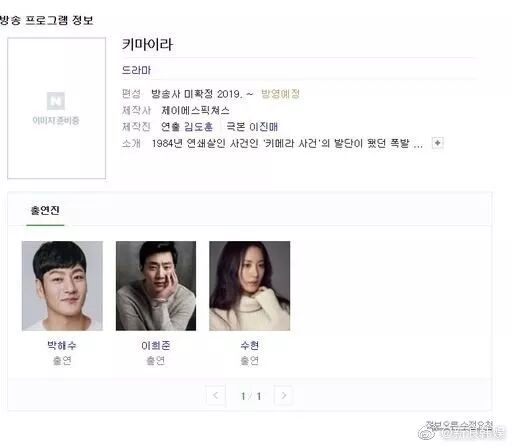Click the 이미지준비중 poster placeholder

coord(56,108)
